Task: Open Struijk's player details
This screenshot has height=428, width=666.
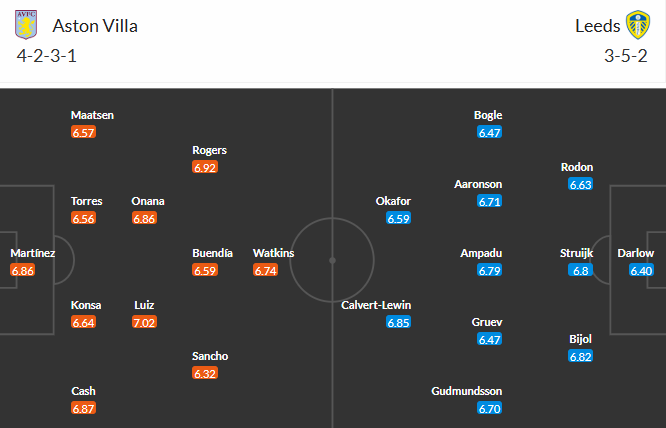Action: pyautogui.click(x=577, y=253)
